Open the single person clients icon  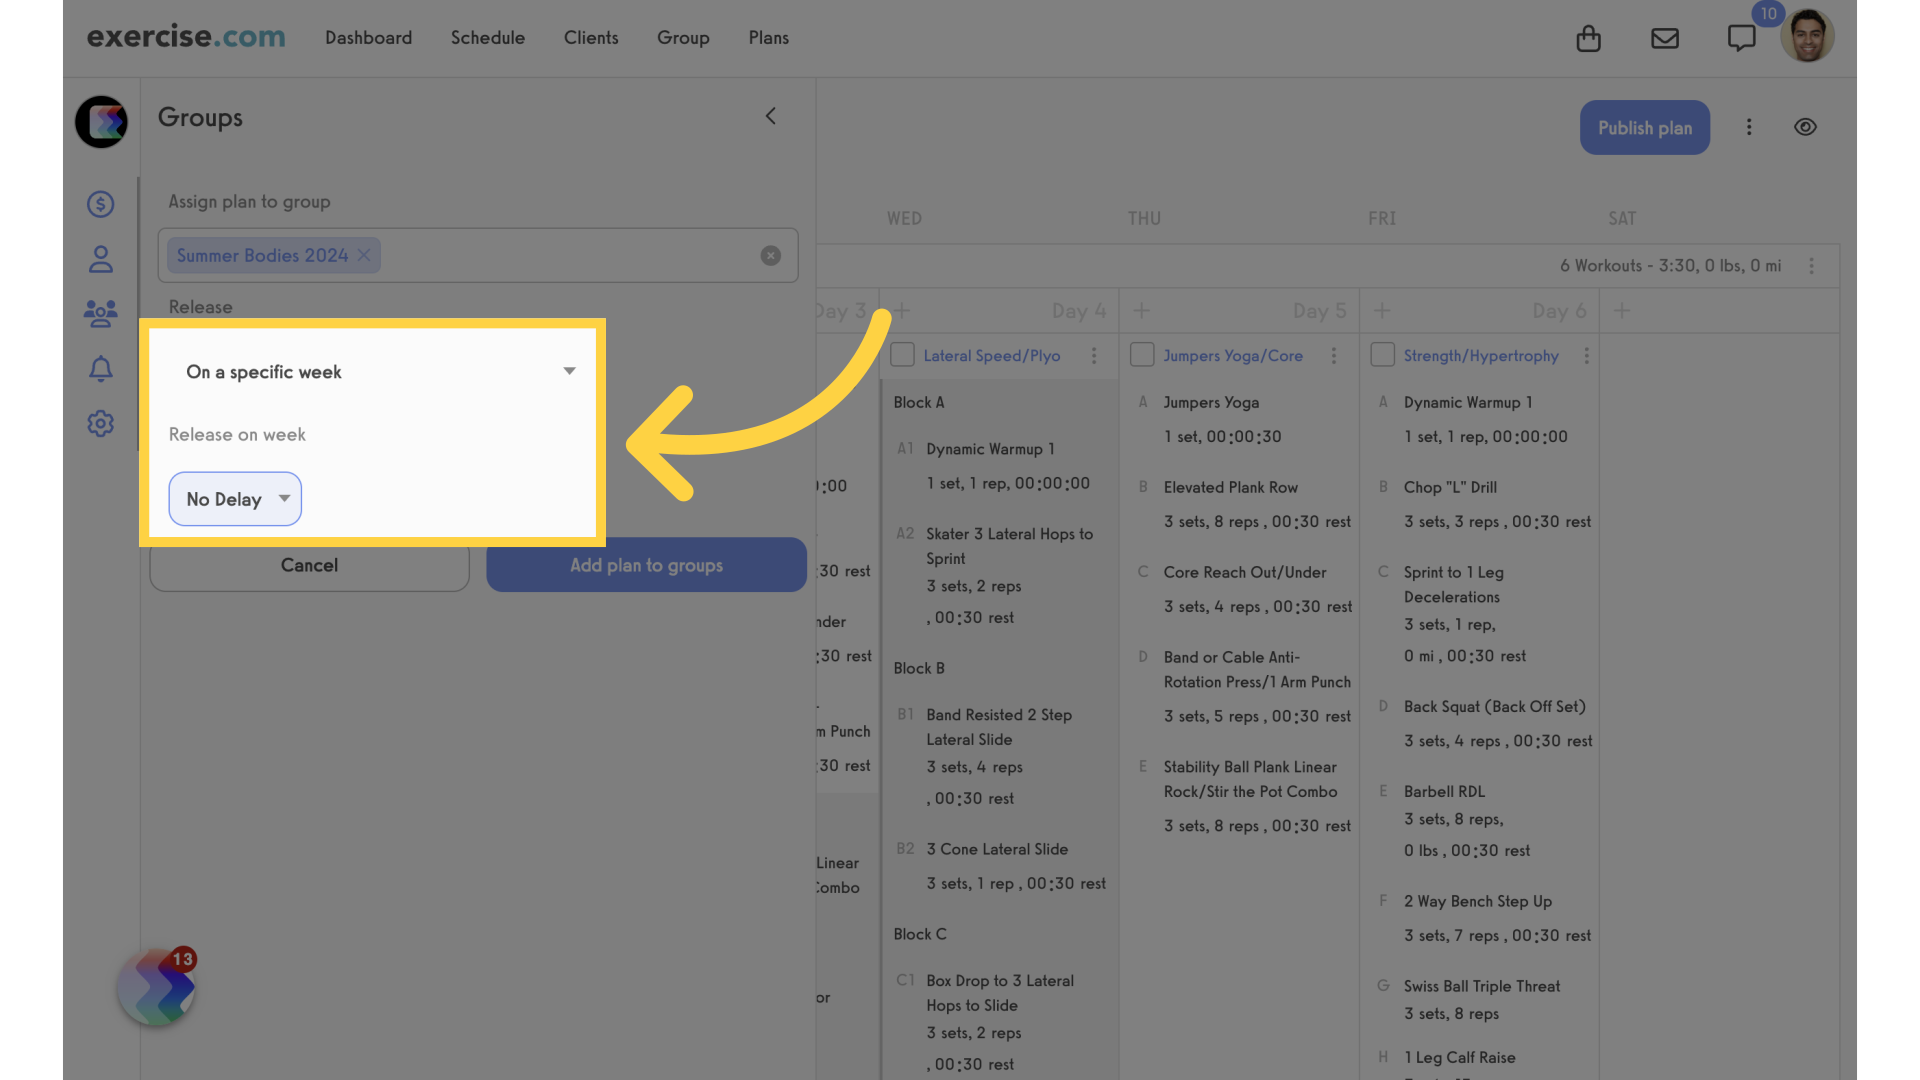click(100, 260)
